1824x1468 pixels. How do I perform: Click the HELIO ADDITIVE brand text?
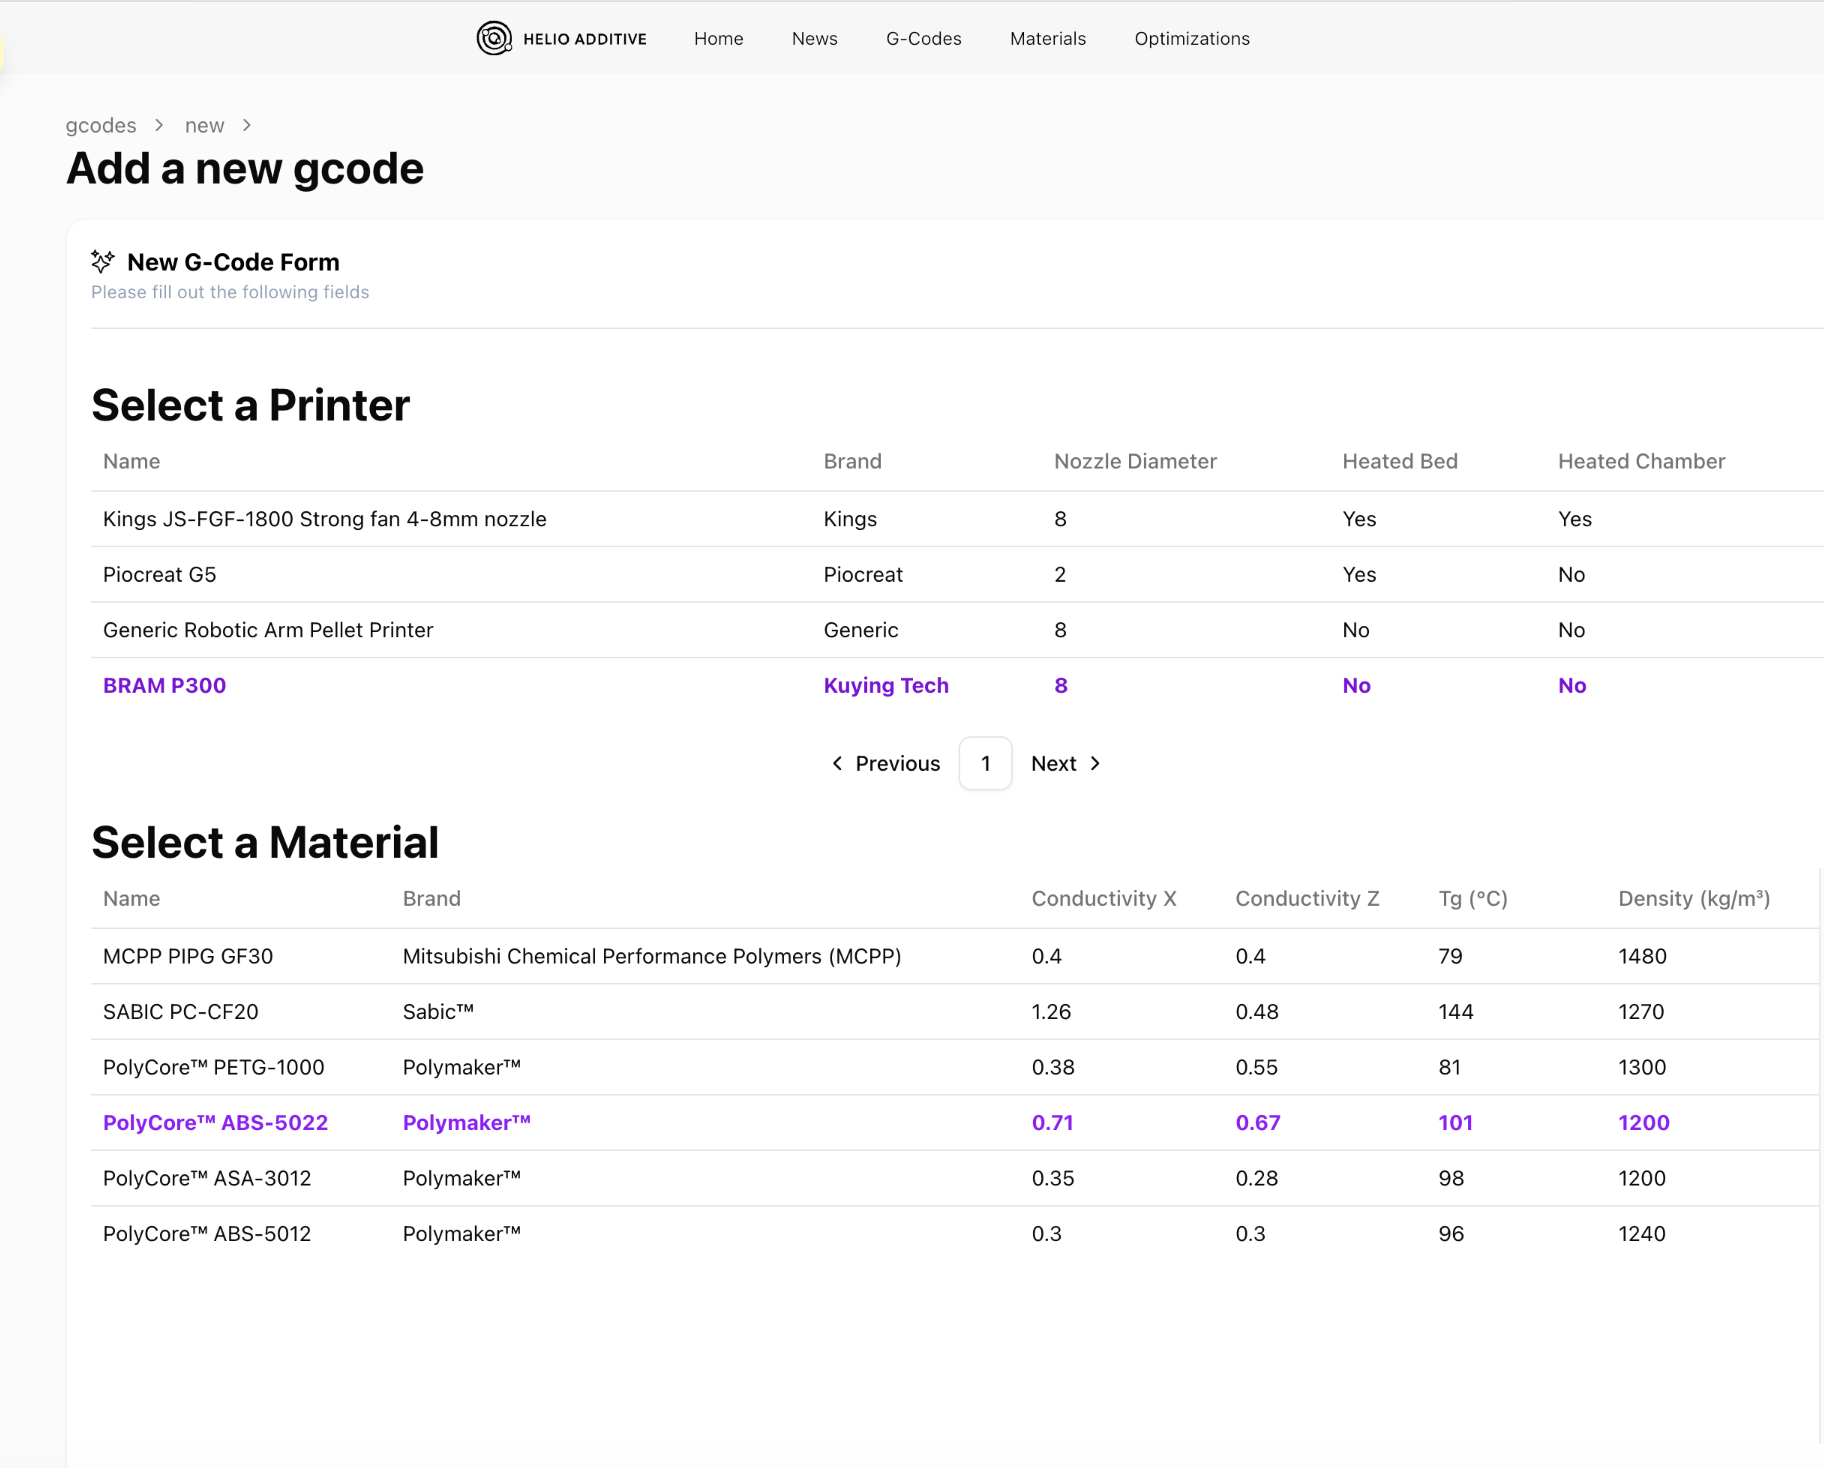pyautogui.click(x=585, y=39)
